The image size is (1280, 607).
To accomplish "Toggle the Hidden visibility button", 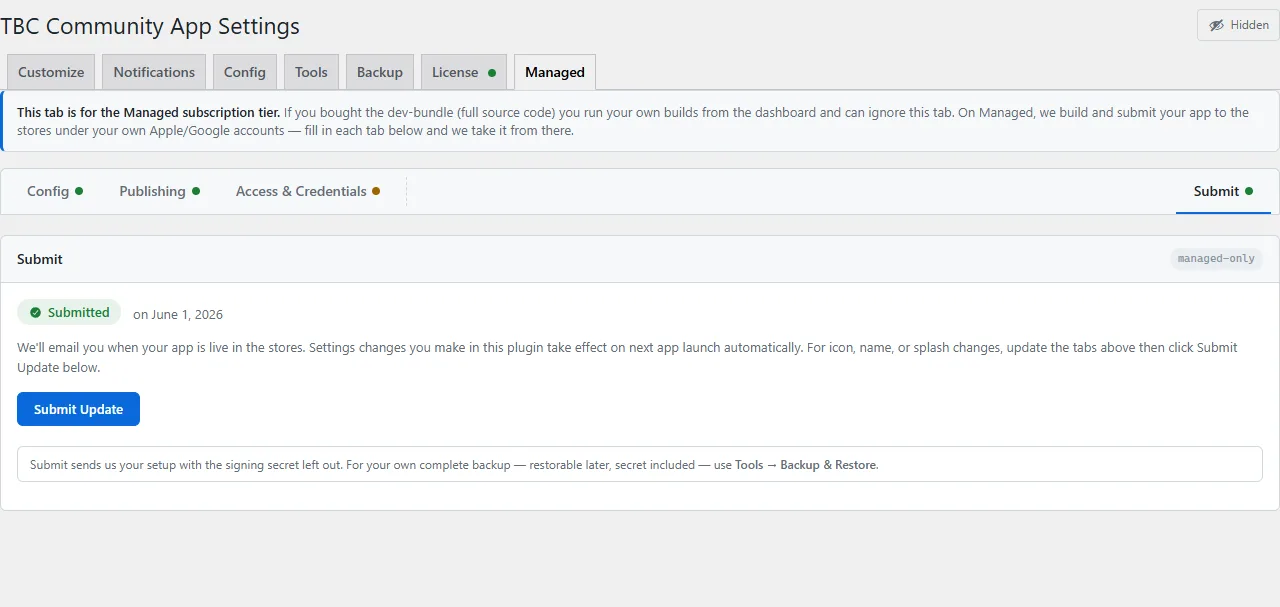I will coord(1238,25).
